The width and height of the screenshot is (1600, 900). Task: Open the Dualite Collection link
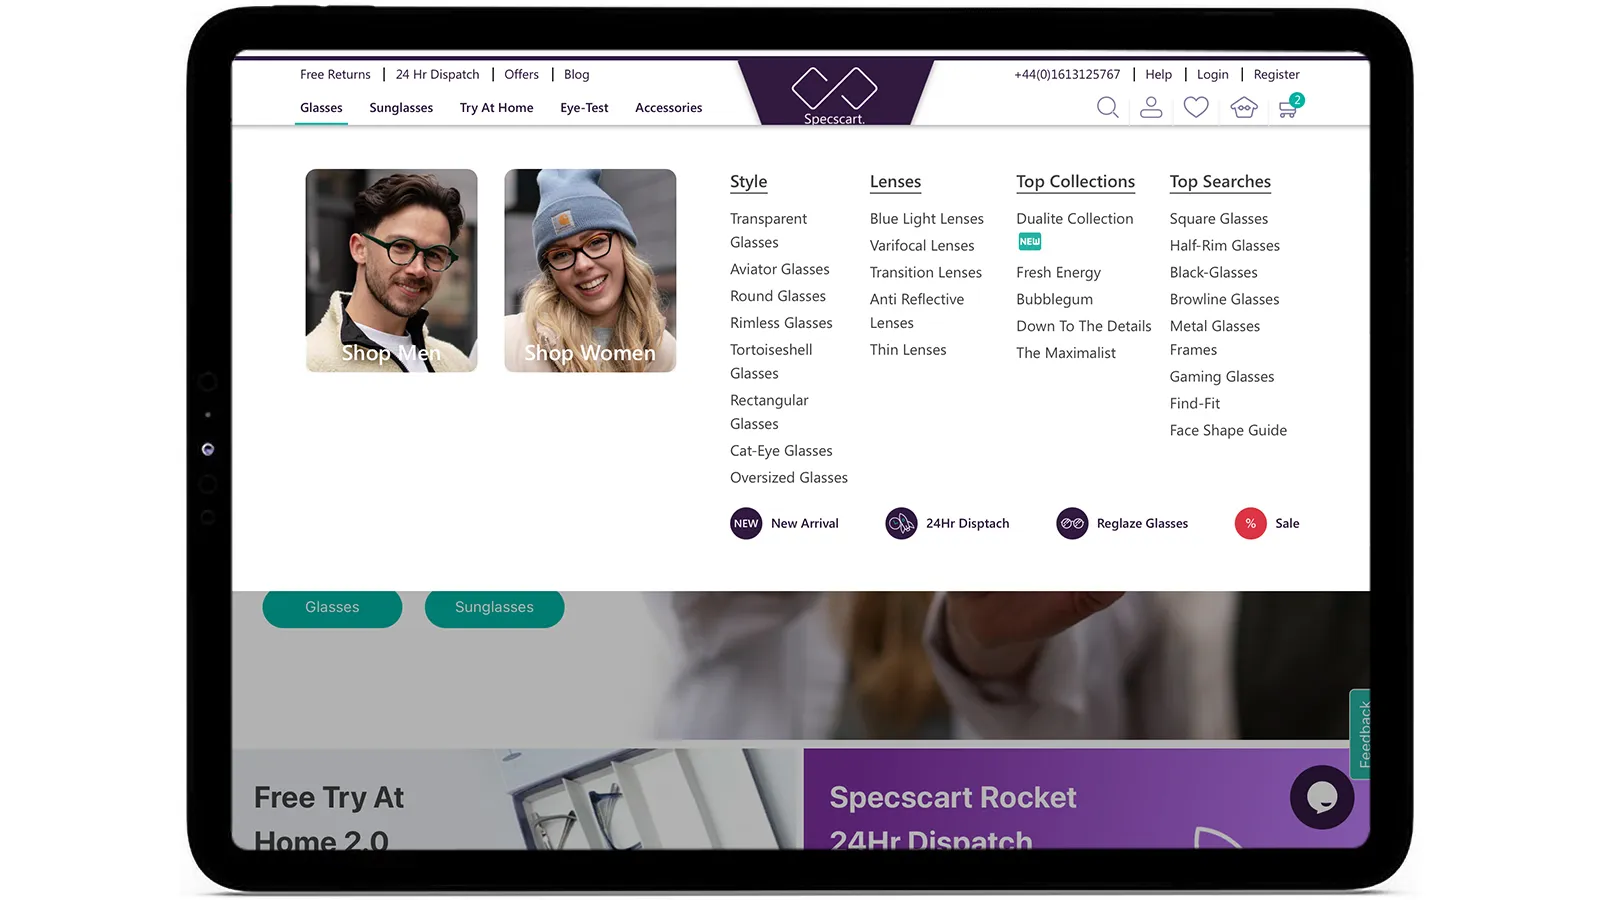click(1075, 219)
